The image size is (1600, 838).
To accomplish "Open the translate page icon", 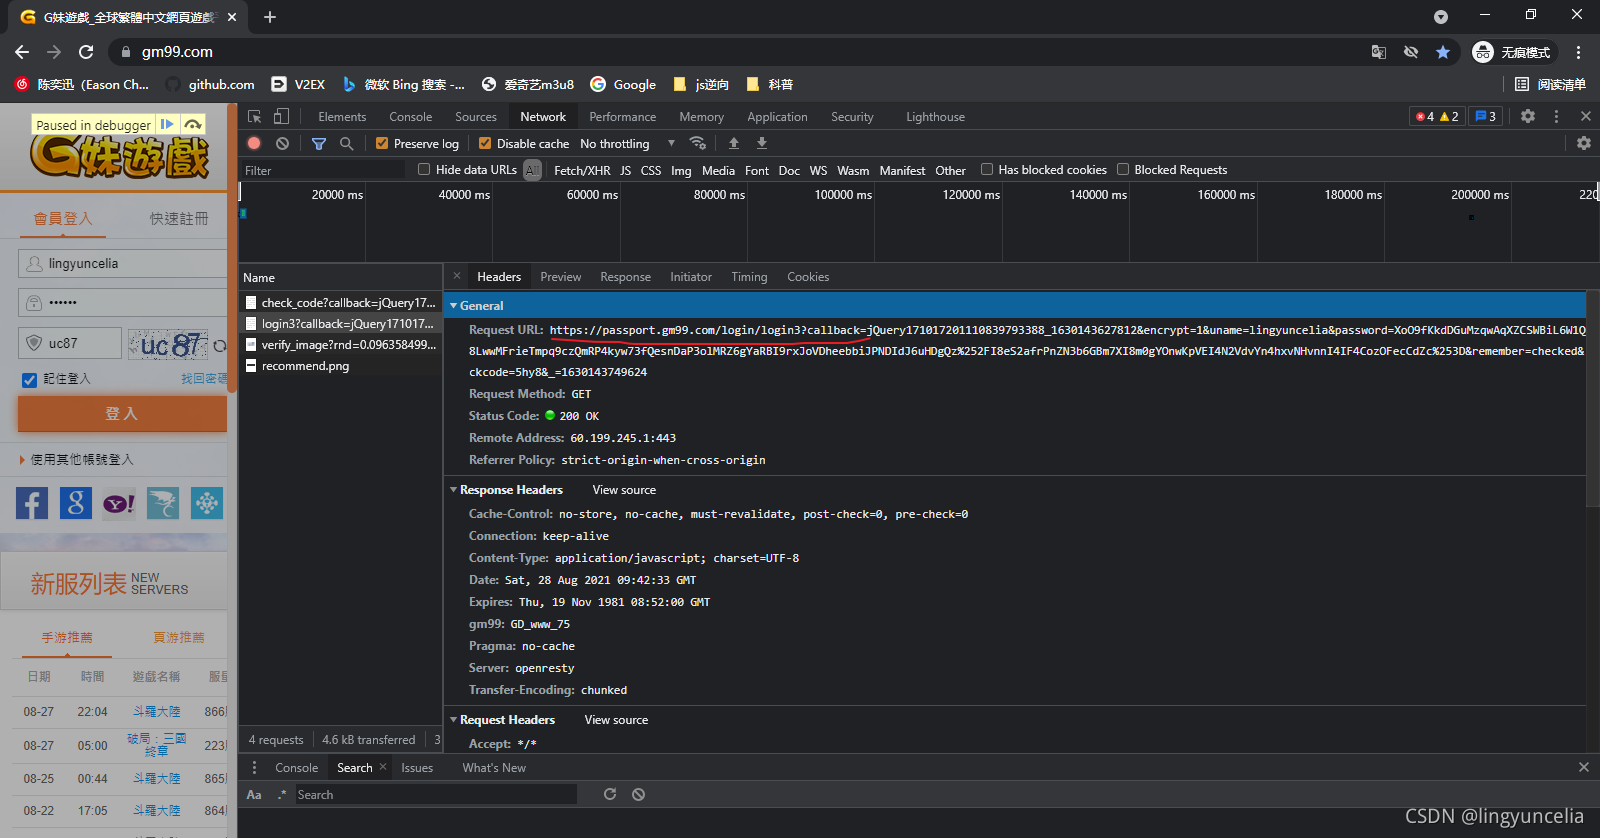I will tap(1379, 52).
